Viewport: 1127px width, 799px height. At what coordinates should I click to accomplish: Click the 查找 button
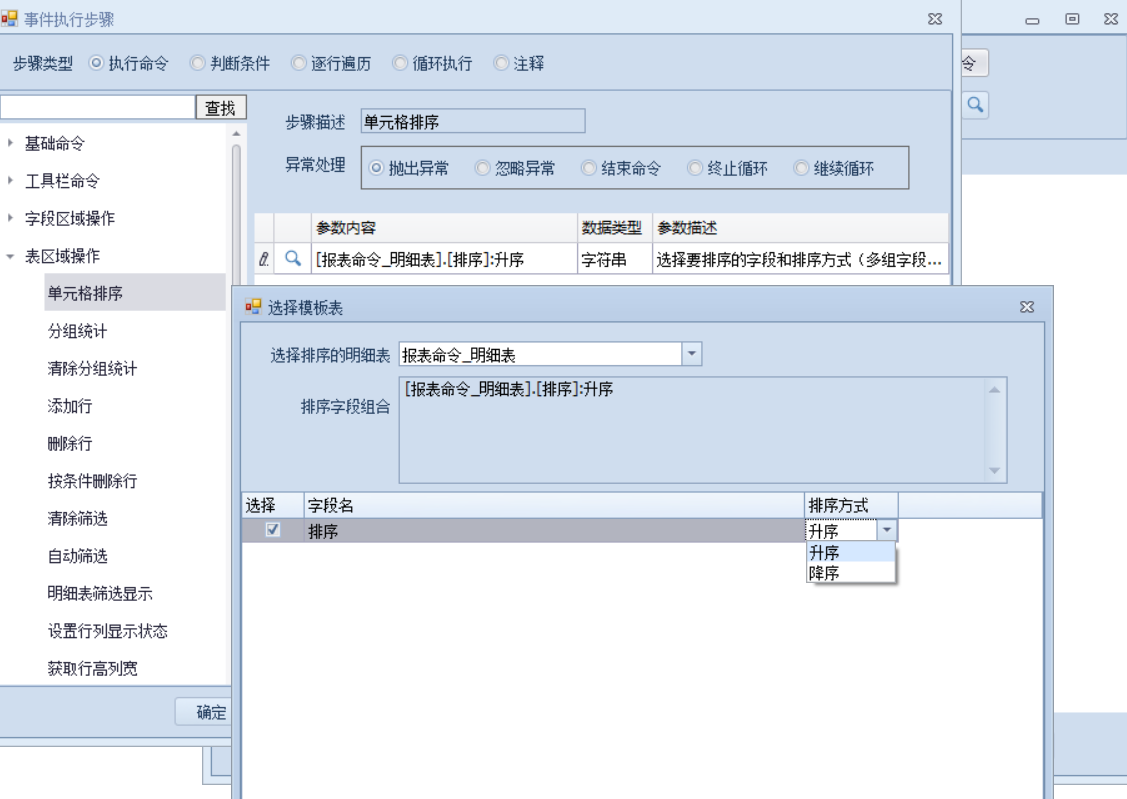220,108
